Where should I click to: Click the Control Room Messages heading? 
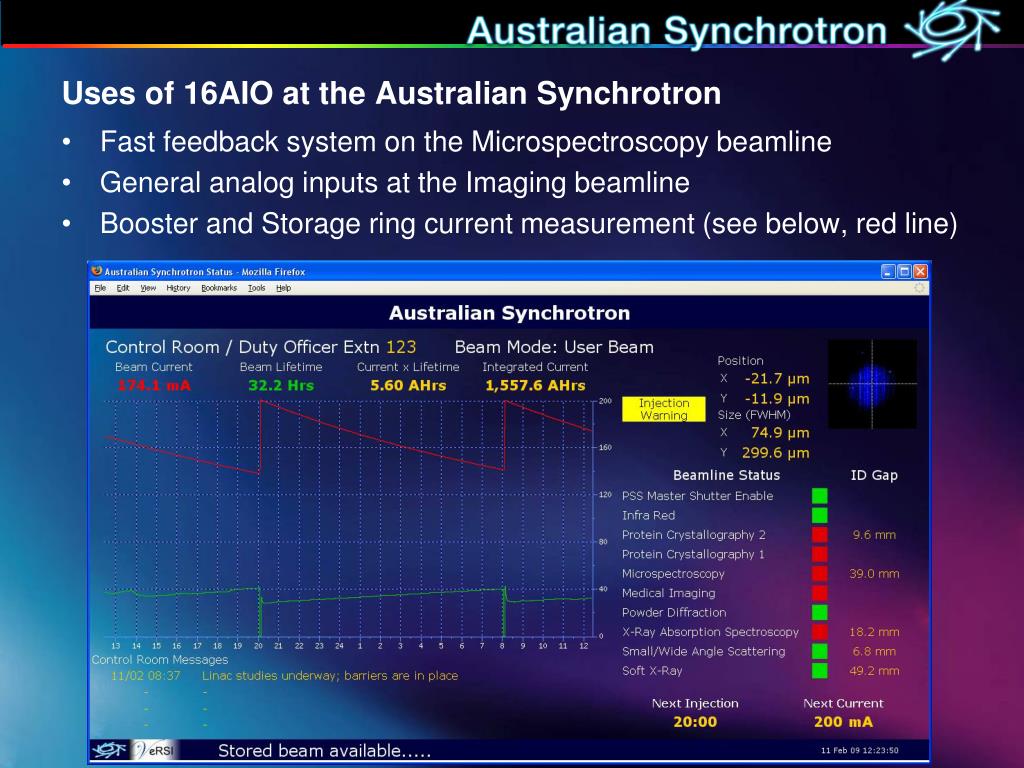[160, 660]
